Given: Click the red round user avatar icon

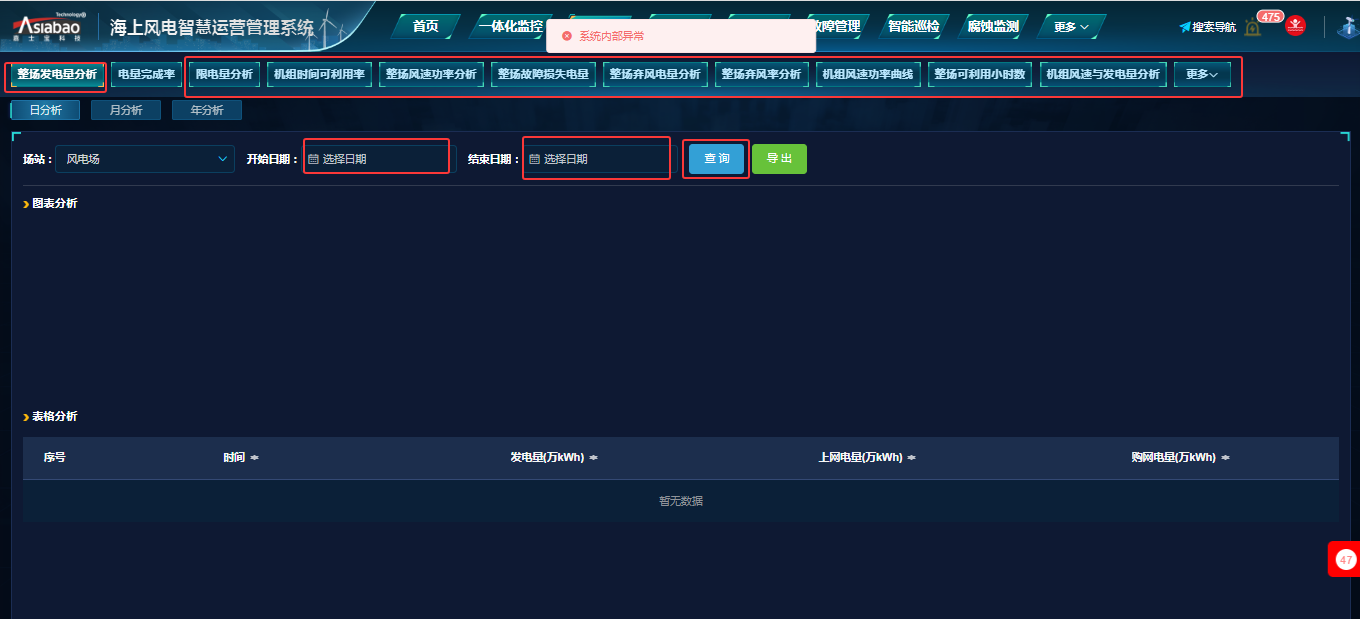Looking at the screenshot, I should (1296, 27).
